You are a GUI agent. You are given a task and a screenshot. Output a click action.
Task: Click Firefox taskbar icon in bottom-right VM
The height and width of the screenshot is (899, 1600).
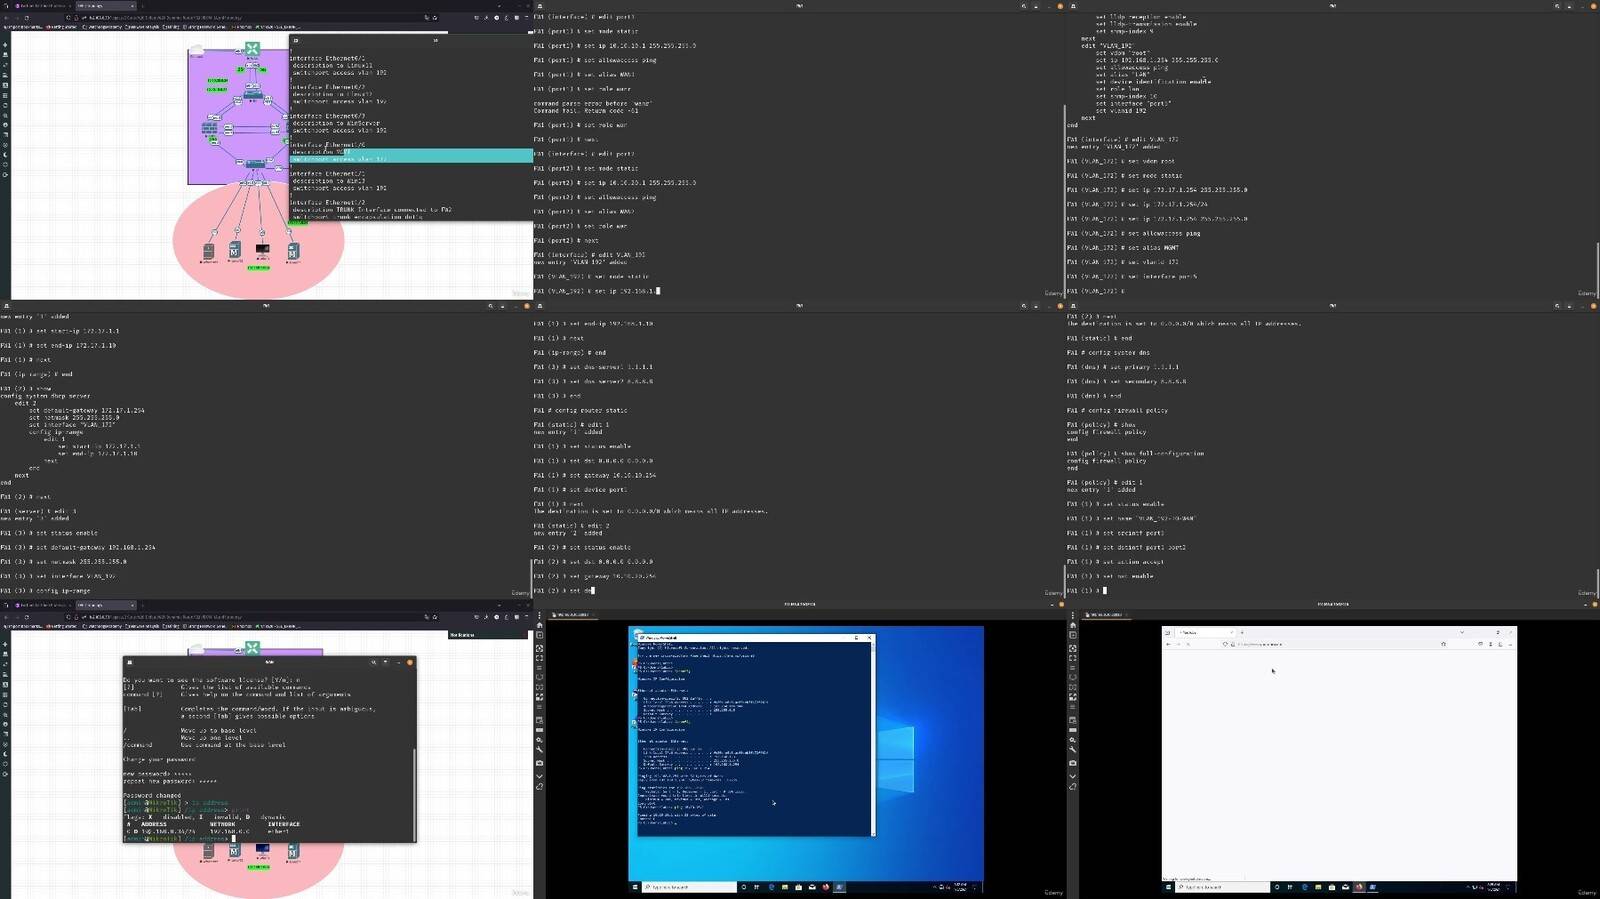[x=1359, y=887]
